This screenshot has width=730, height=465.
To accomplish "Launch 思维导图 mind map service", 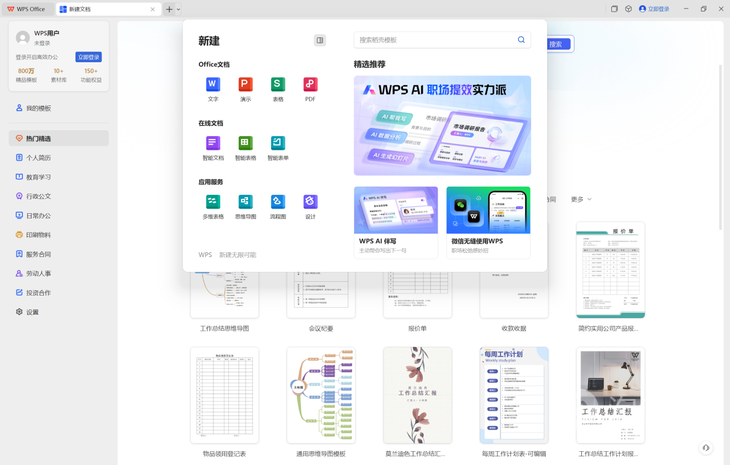I will coord(245,207).
